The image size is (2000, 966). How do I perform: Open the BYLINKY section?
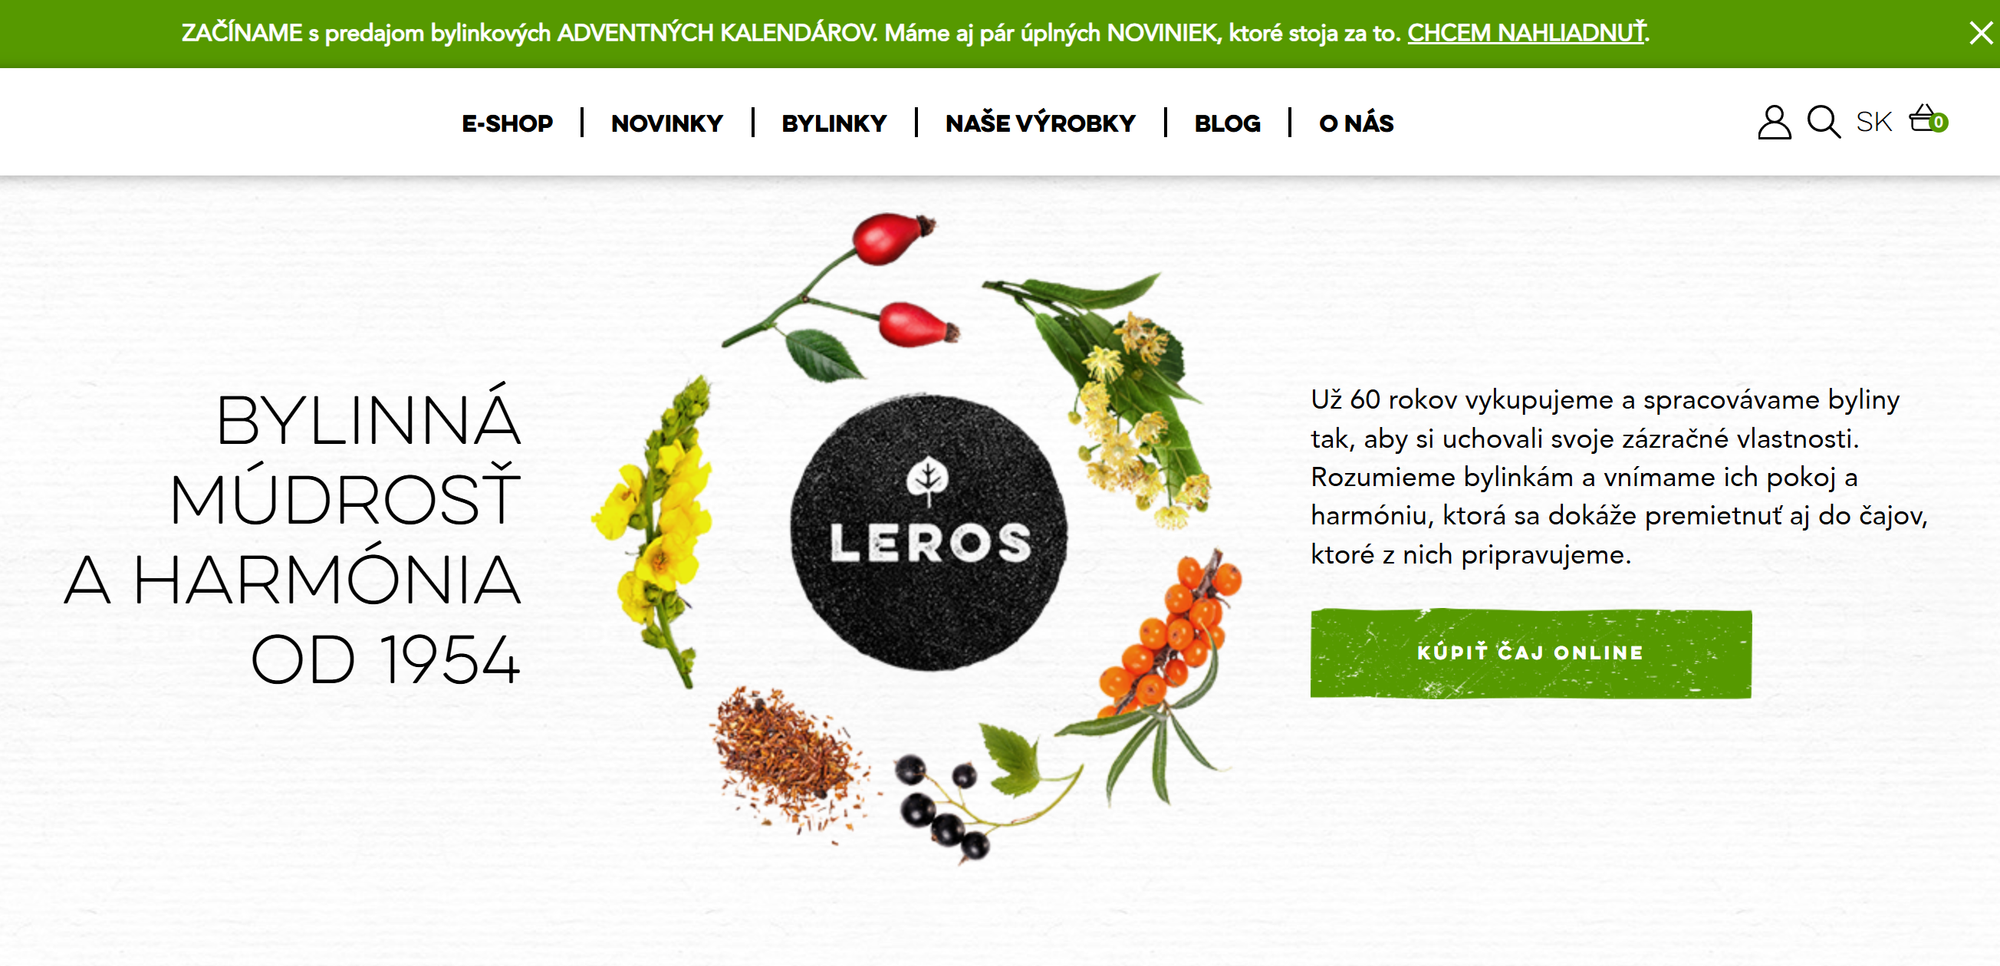pos(834,123)
